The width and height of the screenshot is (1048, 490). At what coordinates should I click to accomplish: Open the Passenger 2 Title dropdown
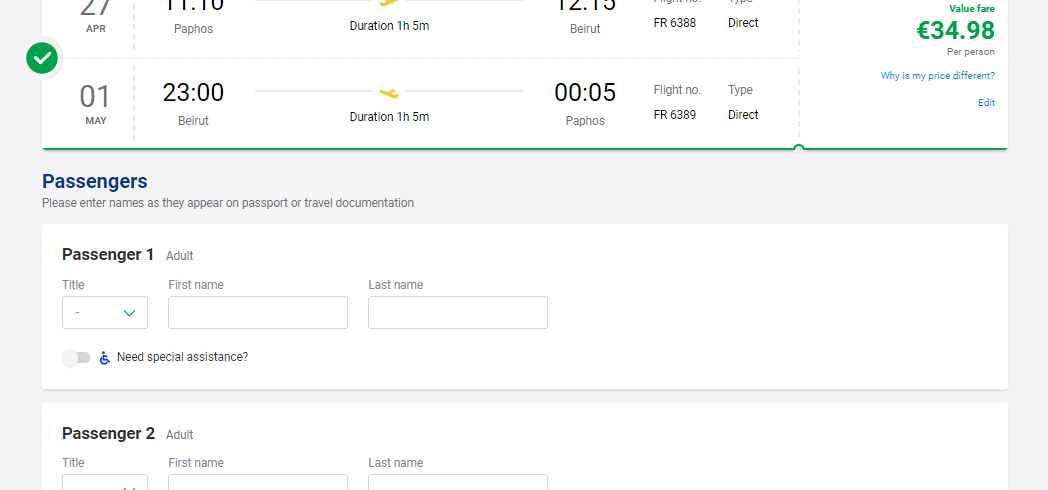click(x=105, y=482)
